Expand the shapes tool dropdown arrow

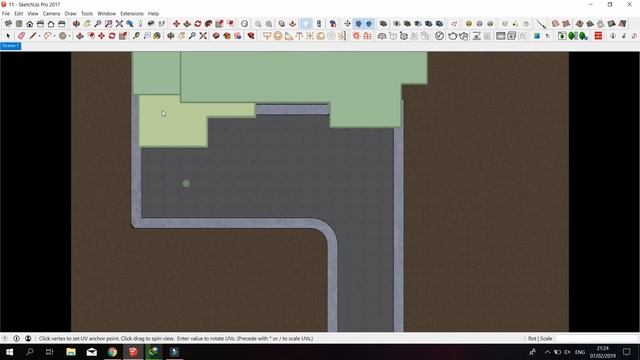[x=69, y=36]
